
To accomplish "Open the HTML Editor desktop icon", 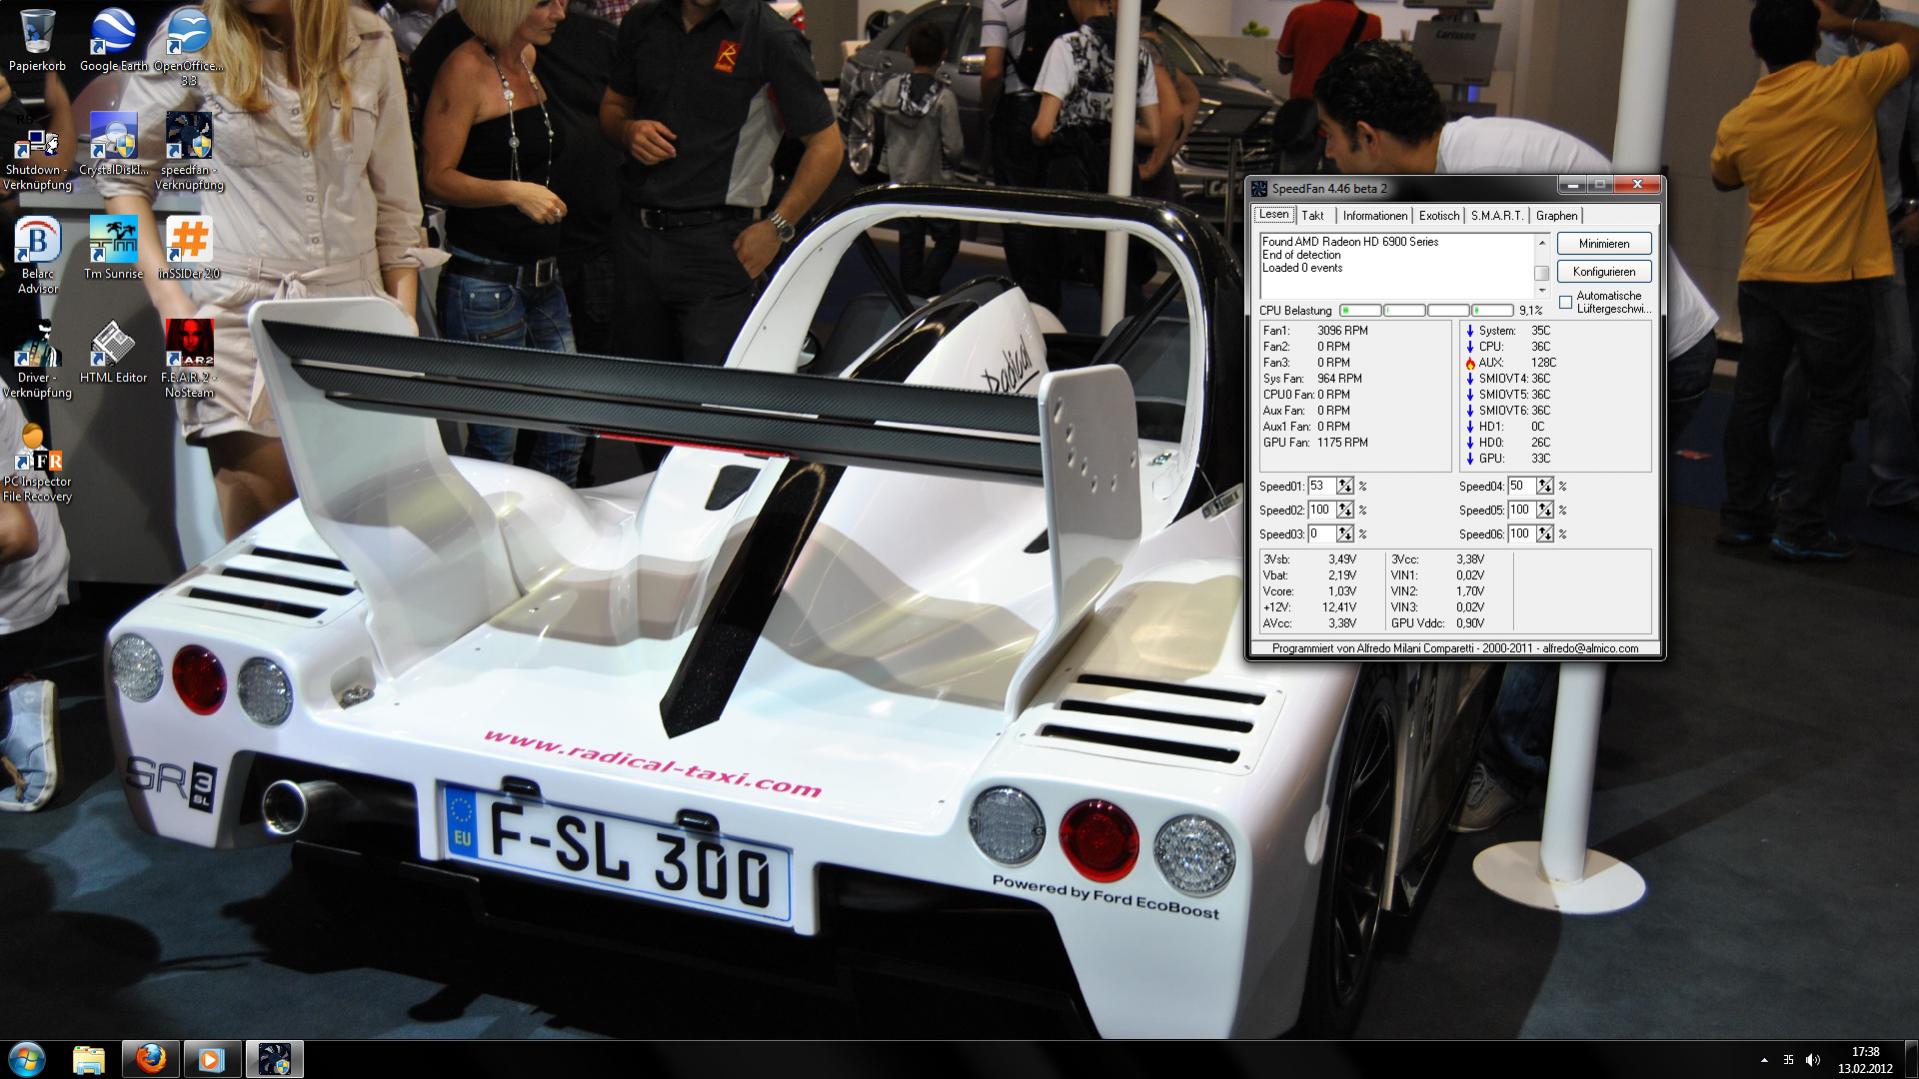I will (x=113, y=352).
